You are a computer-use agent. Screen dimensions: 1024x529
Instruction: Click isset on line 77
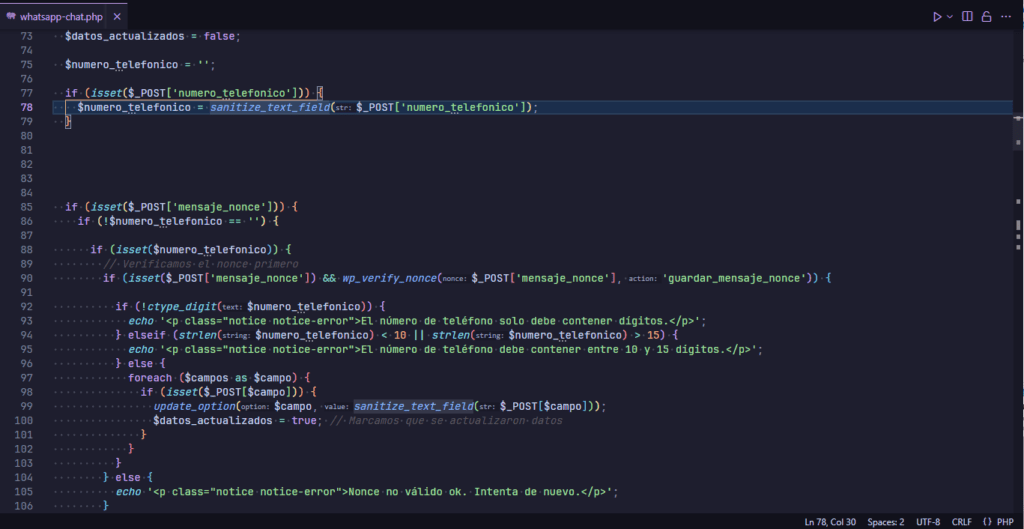(x=106, y=93)
